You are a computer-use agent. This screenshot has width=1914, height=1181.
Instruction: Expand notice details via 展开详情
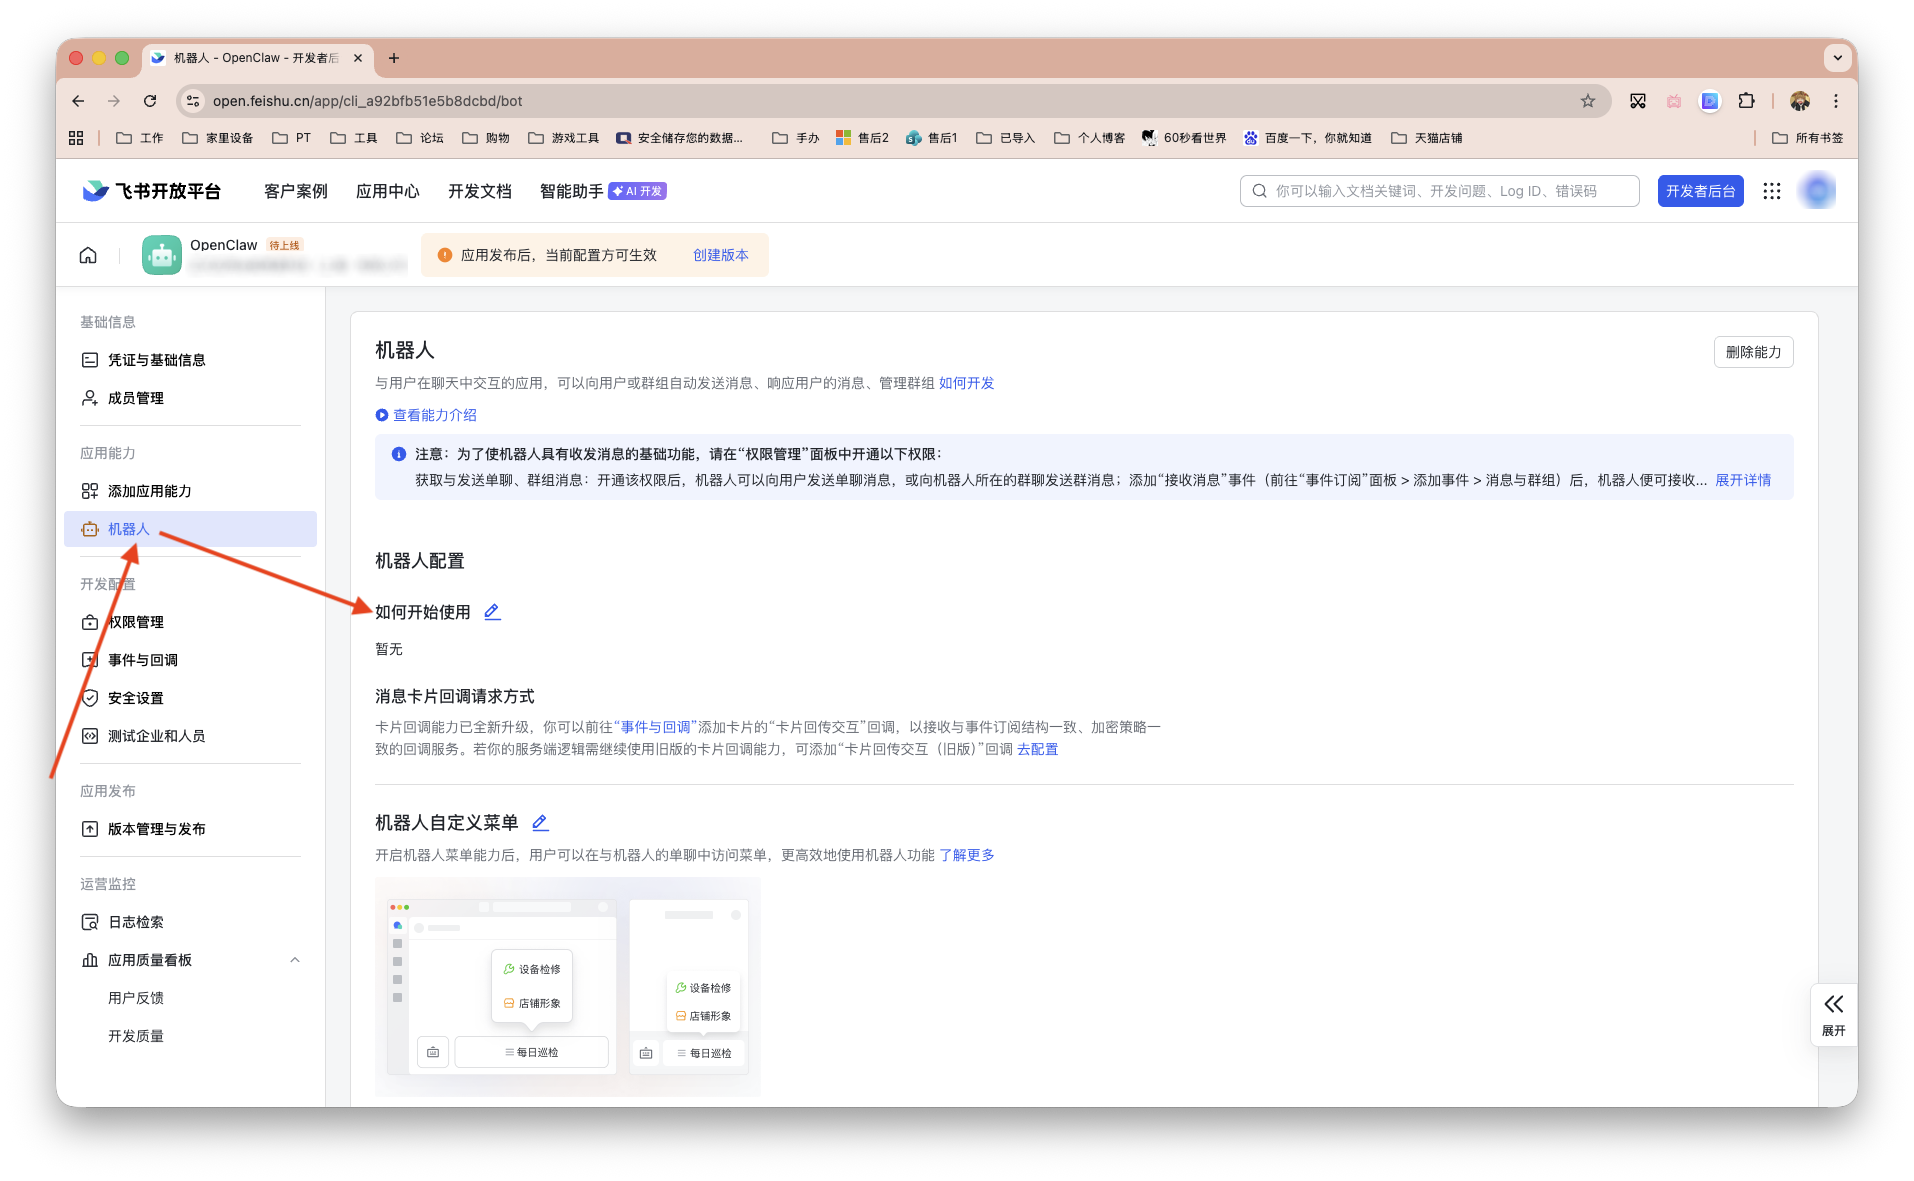pyautogui.click(x=1742, y=480)
